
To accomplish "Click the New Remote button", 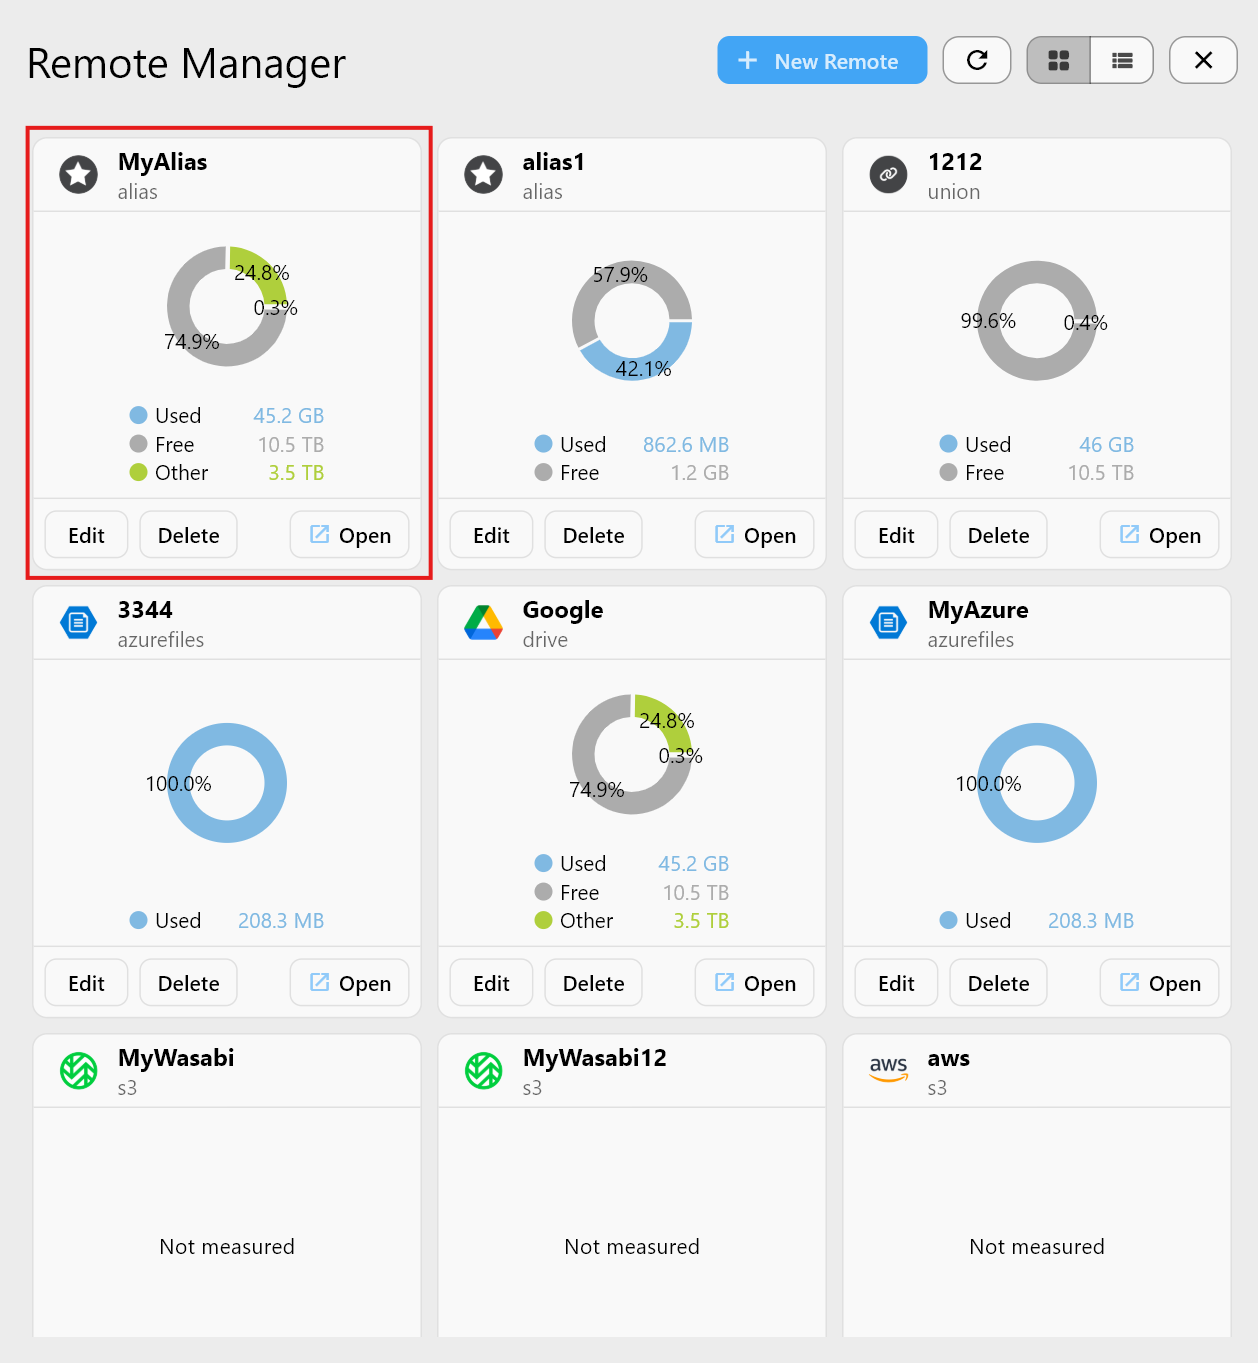I will [x=821, y=60].
